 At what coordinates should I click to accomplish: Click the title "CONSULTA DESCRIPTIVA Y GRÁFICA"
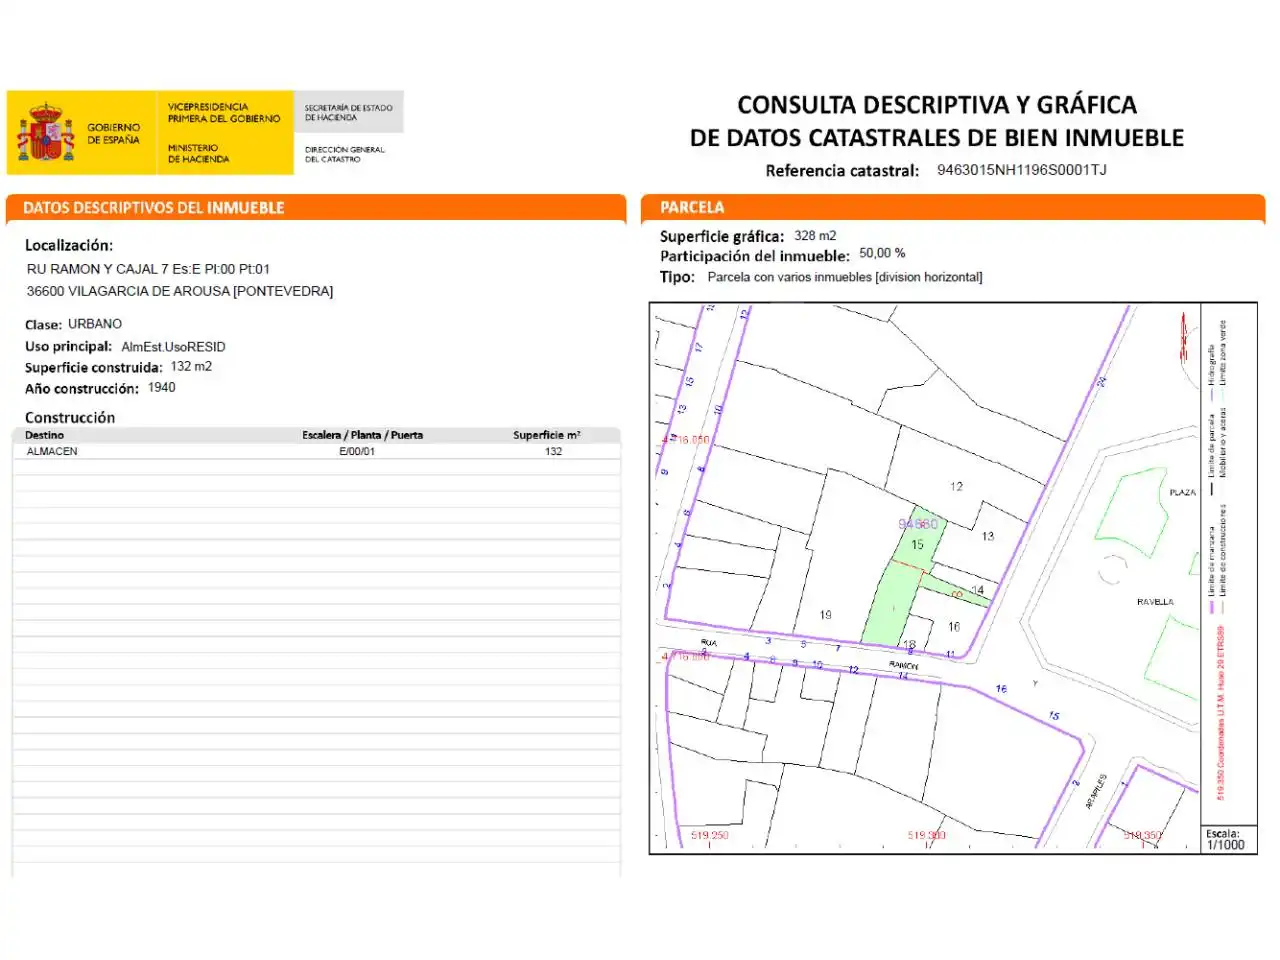pyautogui.click(x=937, y=105)
